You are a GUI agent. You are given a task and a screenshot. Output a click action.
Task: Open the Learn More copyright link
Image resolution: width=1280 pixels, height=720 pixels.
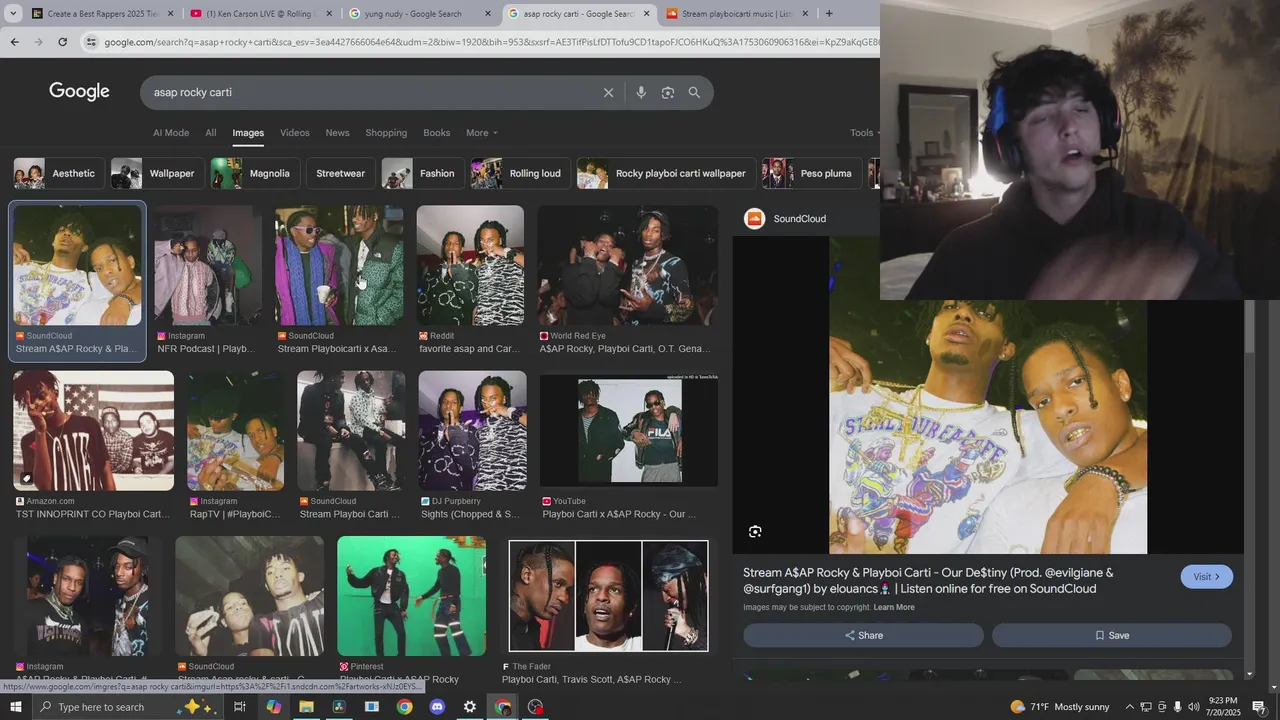(894, 607)
